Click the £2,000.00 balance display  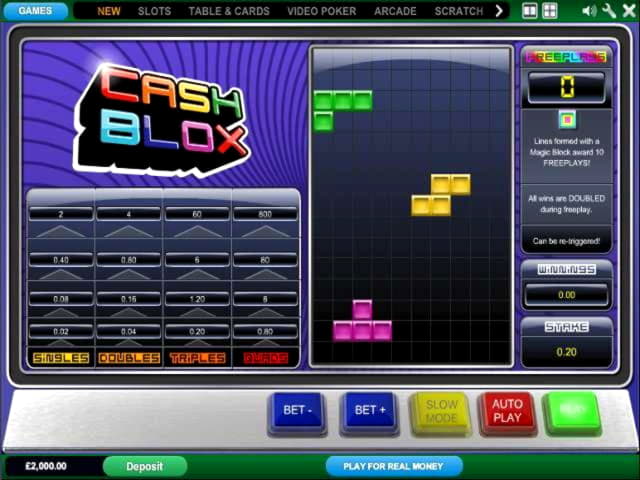(46, 466)
